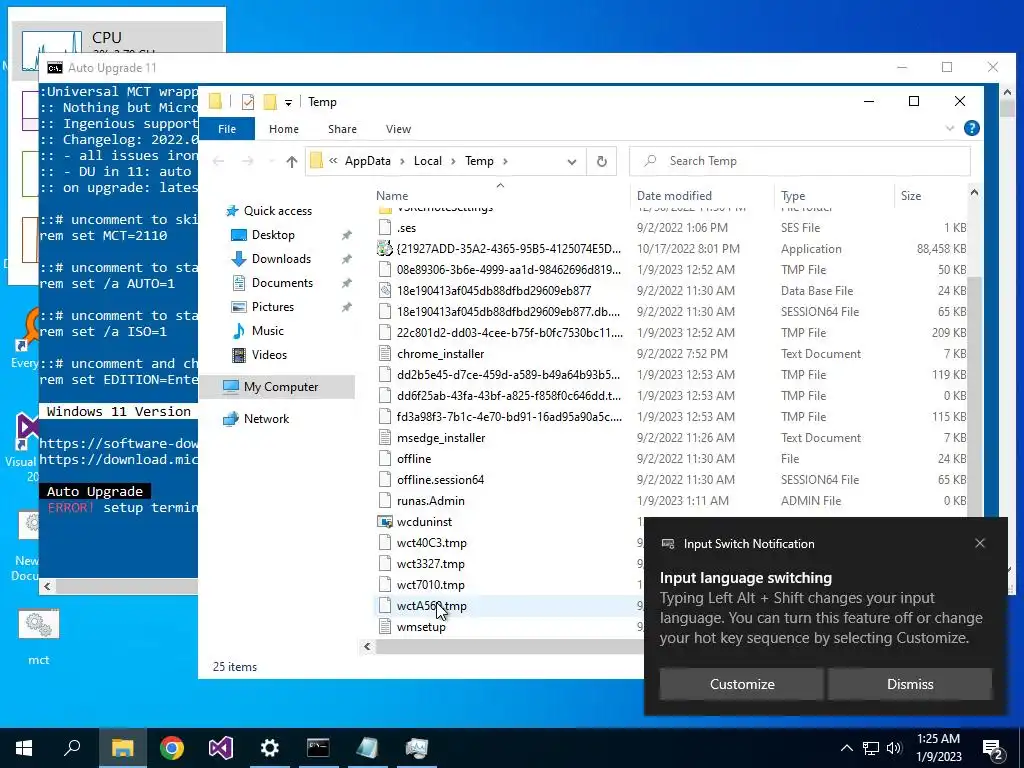Click the Forward navigation arrow
This screenshot has height=768, width=1024.
click(248, 161)
